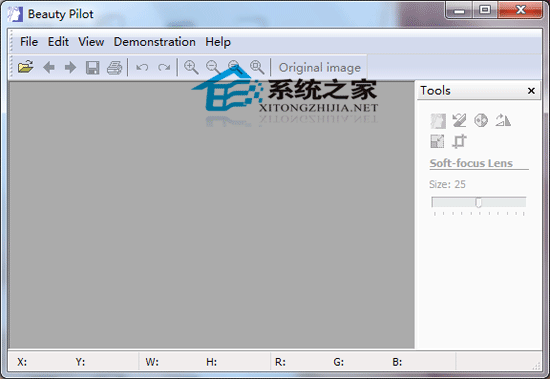Undo the last action
550x379 pixels.
[x=142, y=67]
